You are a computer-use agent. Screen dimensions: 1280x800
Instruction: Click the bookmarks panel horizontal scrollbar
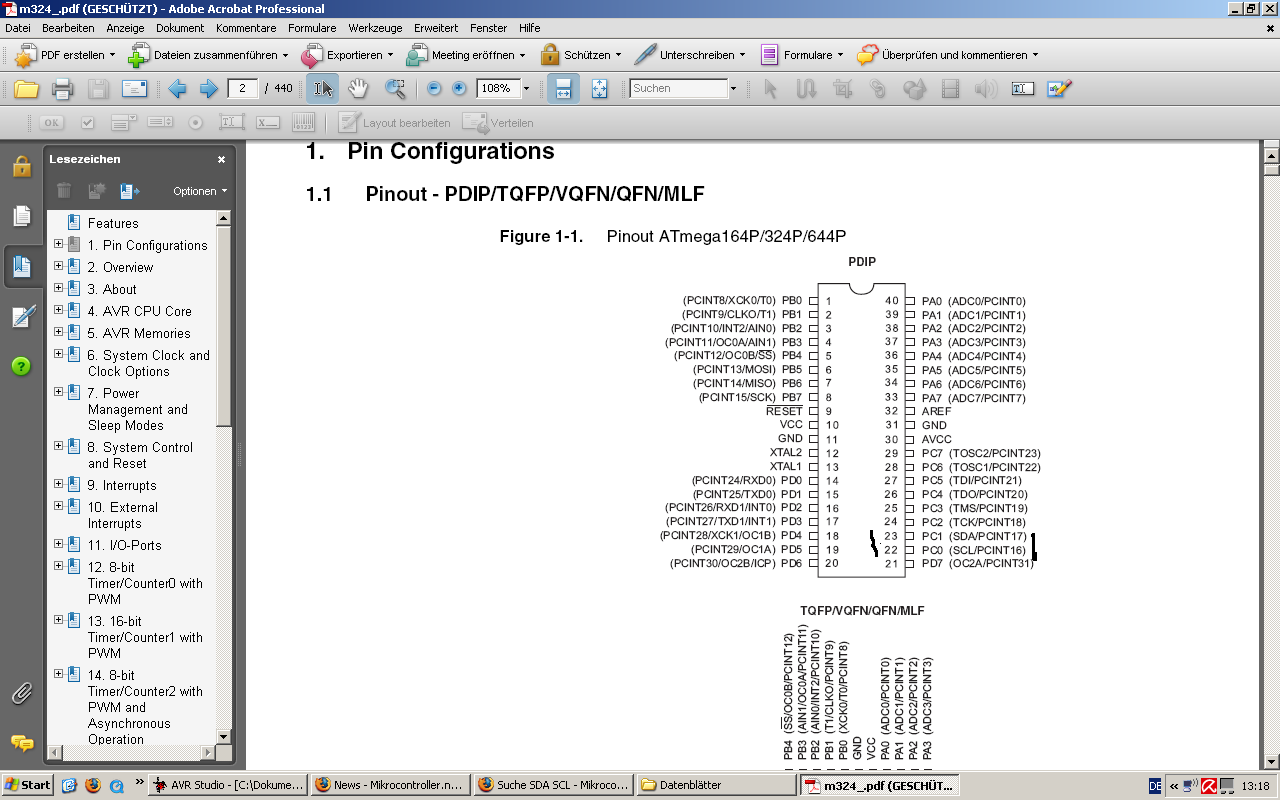click(x=132, y=752)
